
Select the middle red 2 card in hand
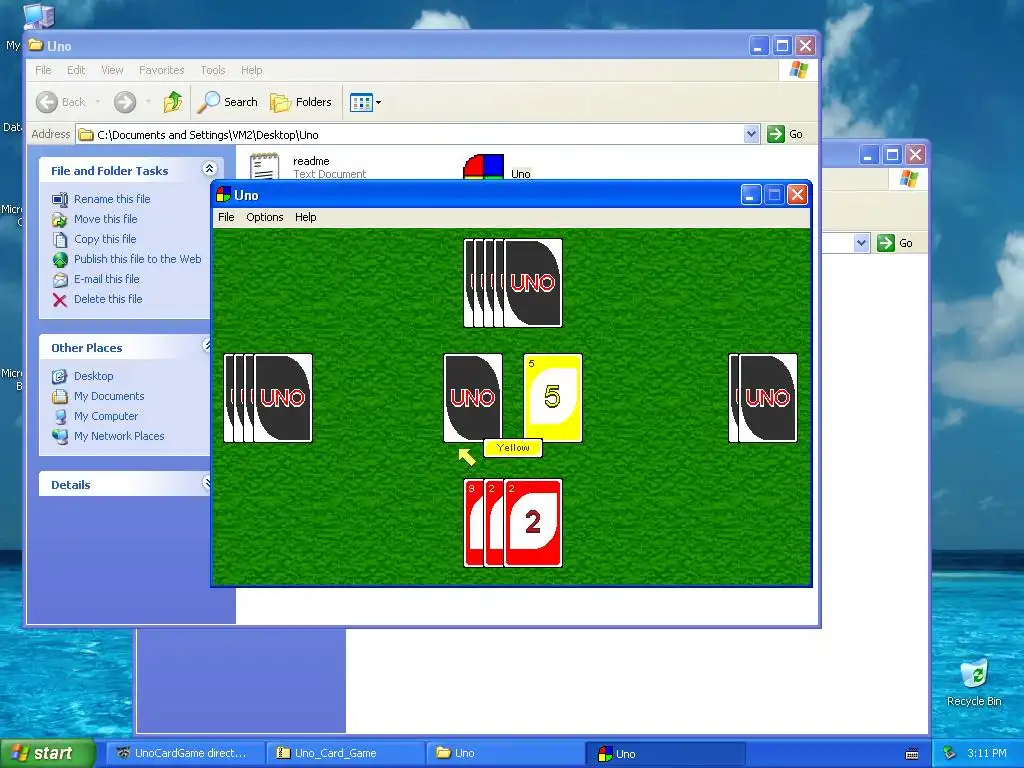pyautogui.click(x=494, y=522)
